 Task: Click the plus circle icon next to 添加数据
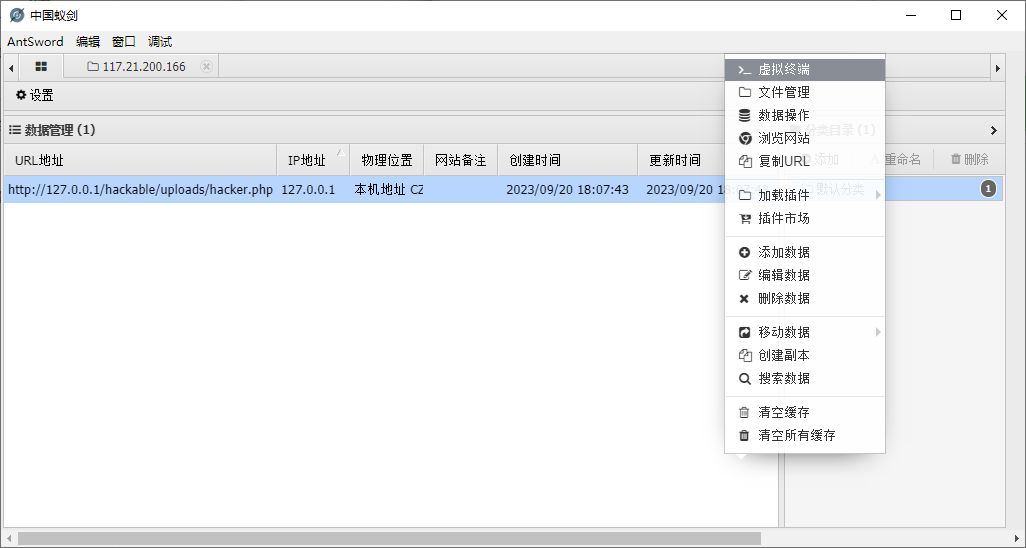point(744,252)
